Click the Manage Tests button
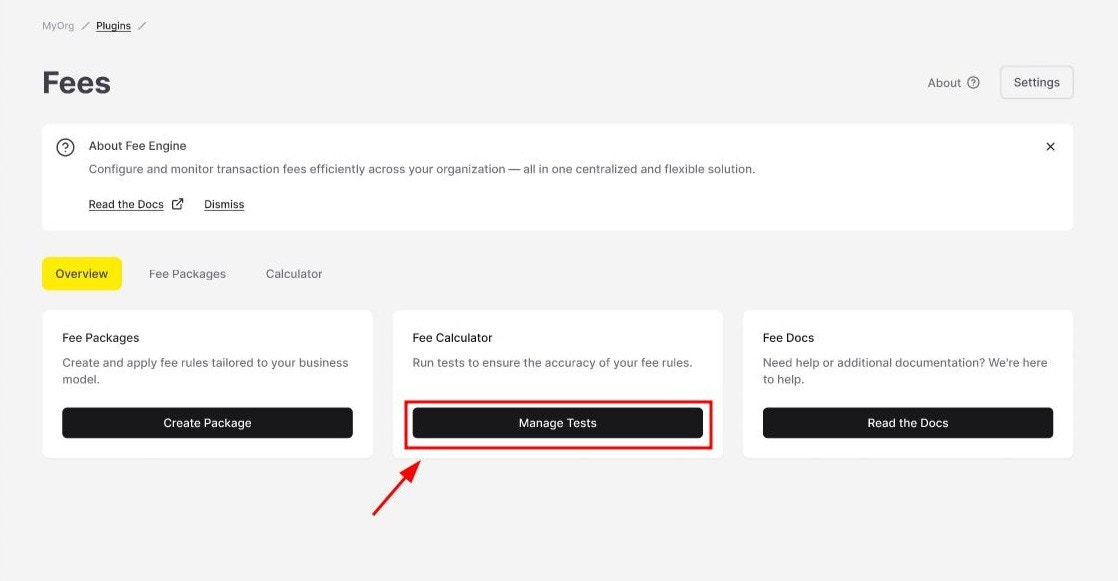The height and width of the screenshot is (581, 1118). 558,423
